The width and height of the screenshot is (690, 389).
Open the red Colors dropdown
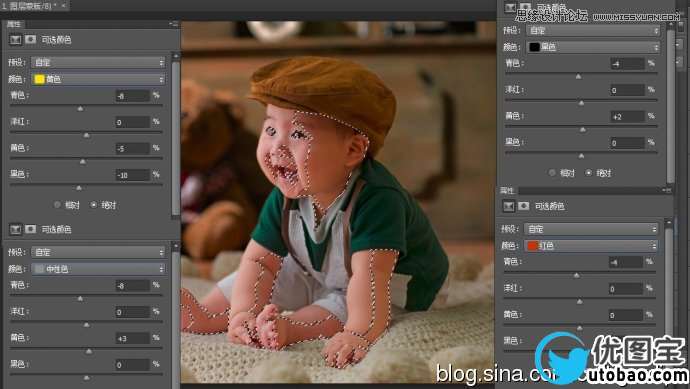[x=591, y=246]
